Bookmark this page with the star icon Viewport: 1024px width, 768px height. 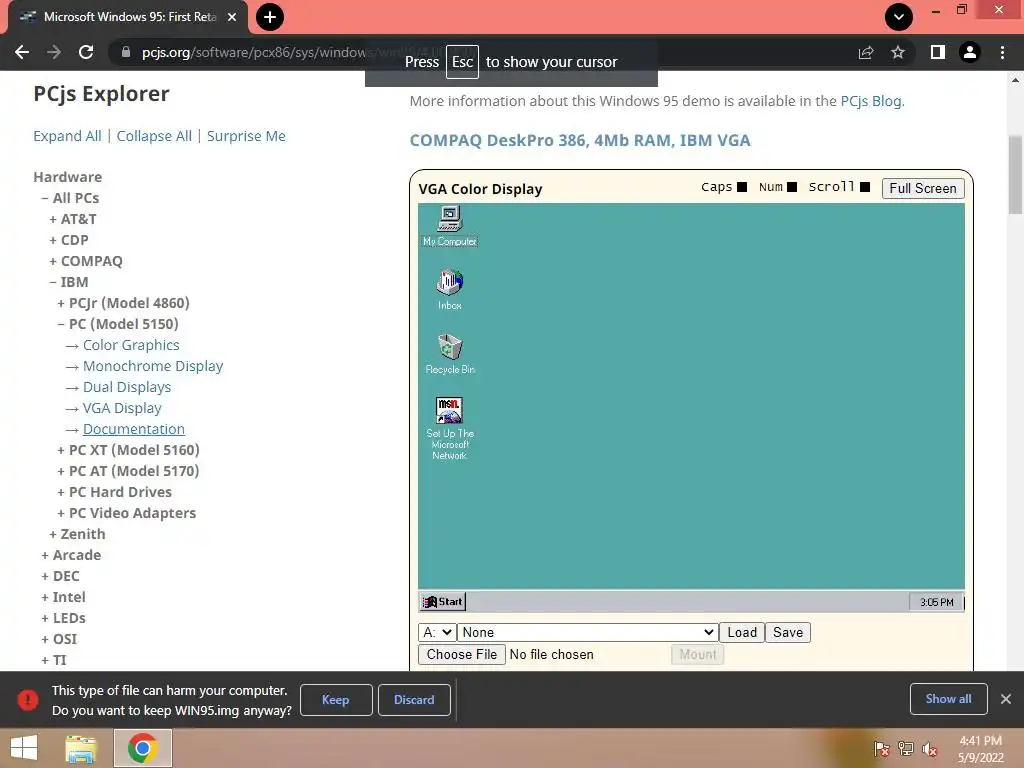[898, 52]
